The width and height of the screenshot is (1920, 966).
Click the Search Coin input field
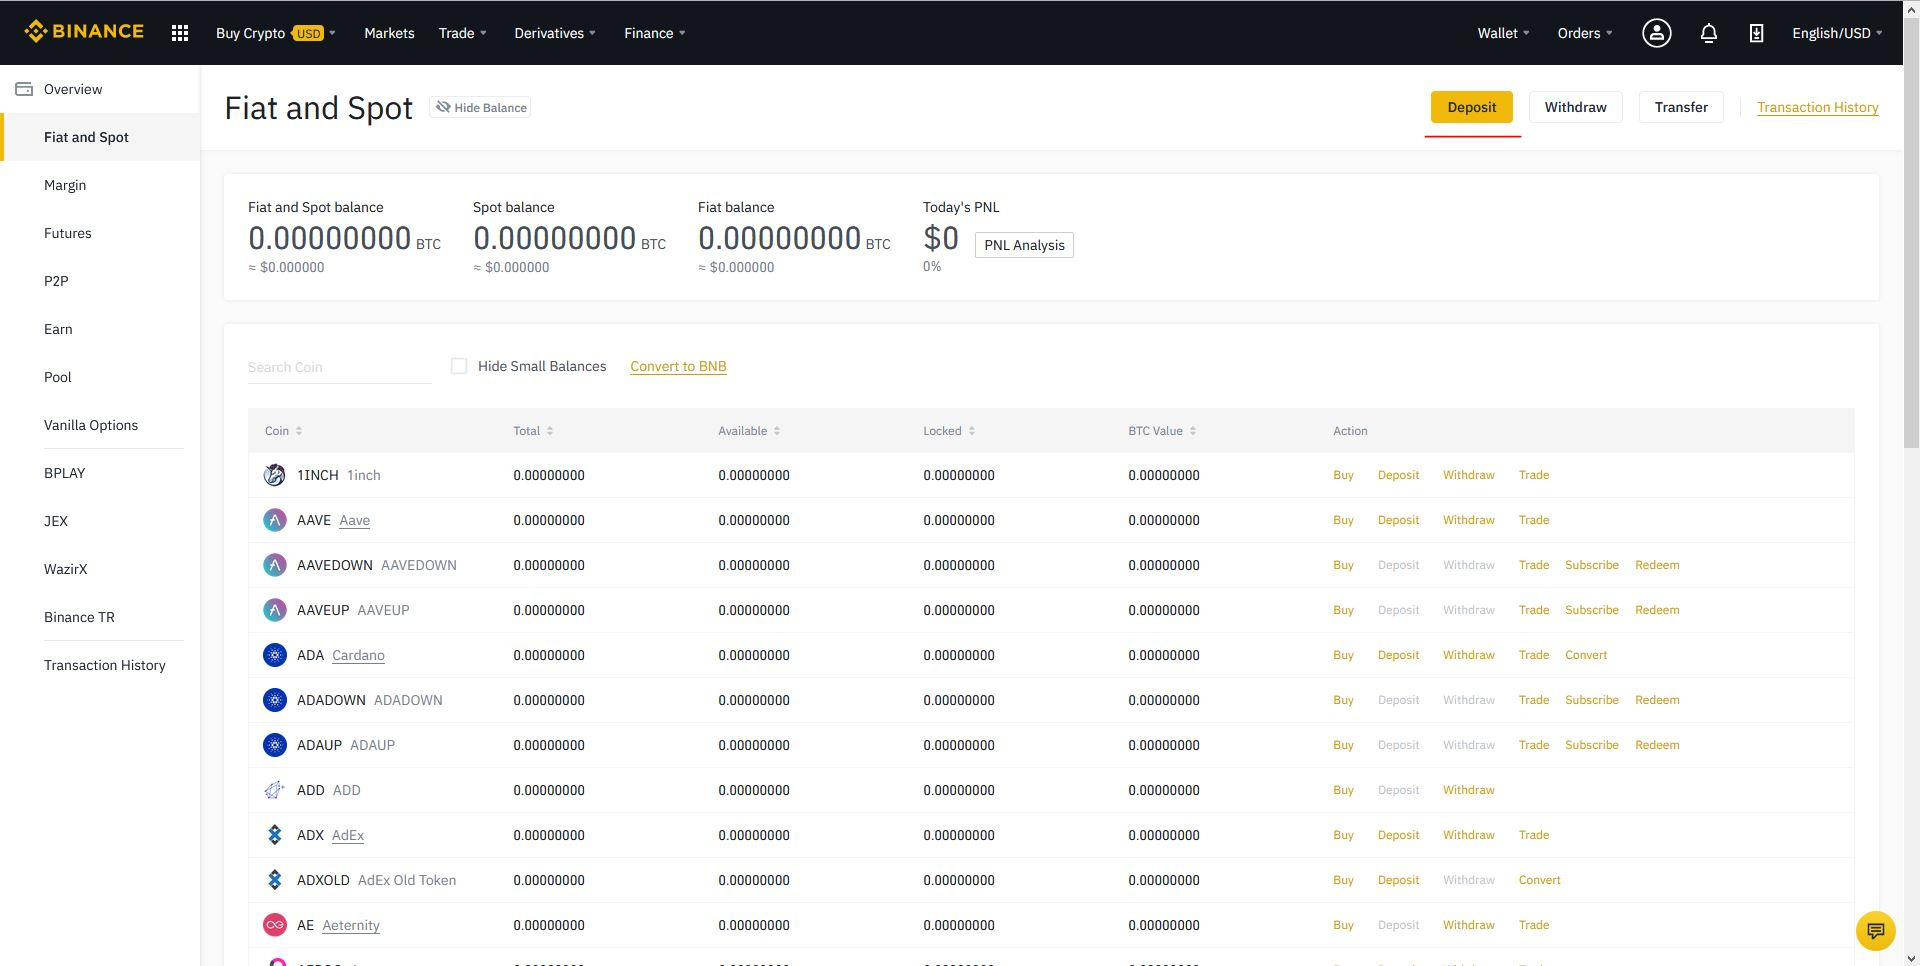339,367
